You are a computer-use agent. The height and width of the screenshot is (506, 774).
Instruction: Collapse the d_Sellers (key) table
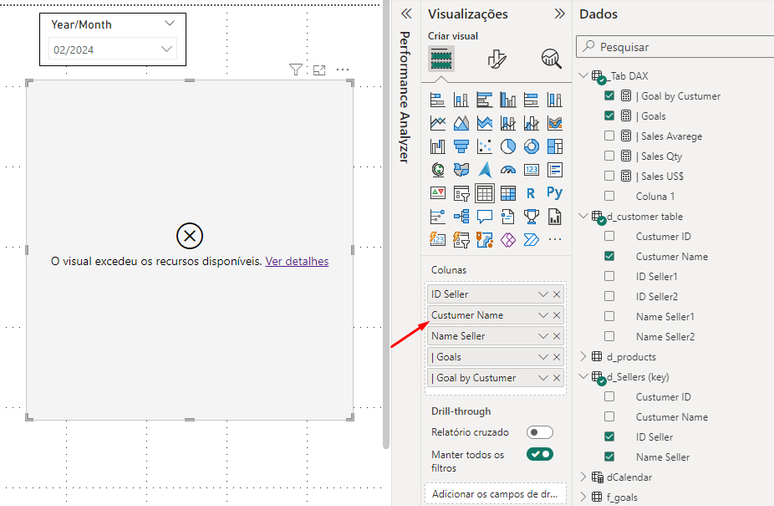coord(583,377)
